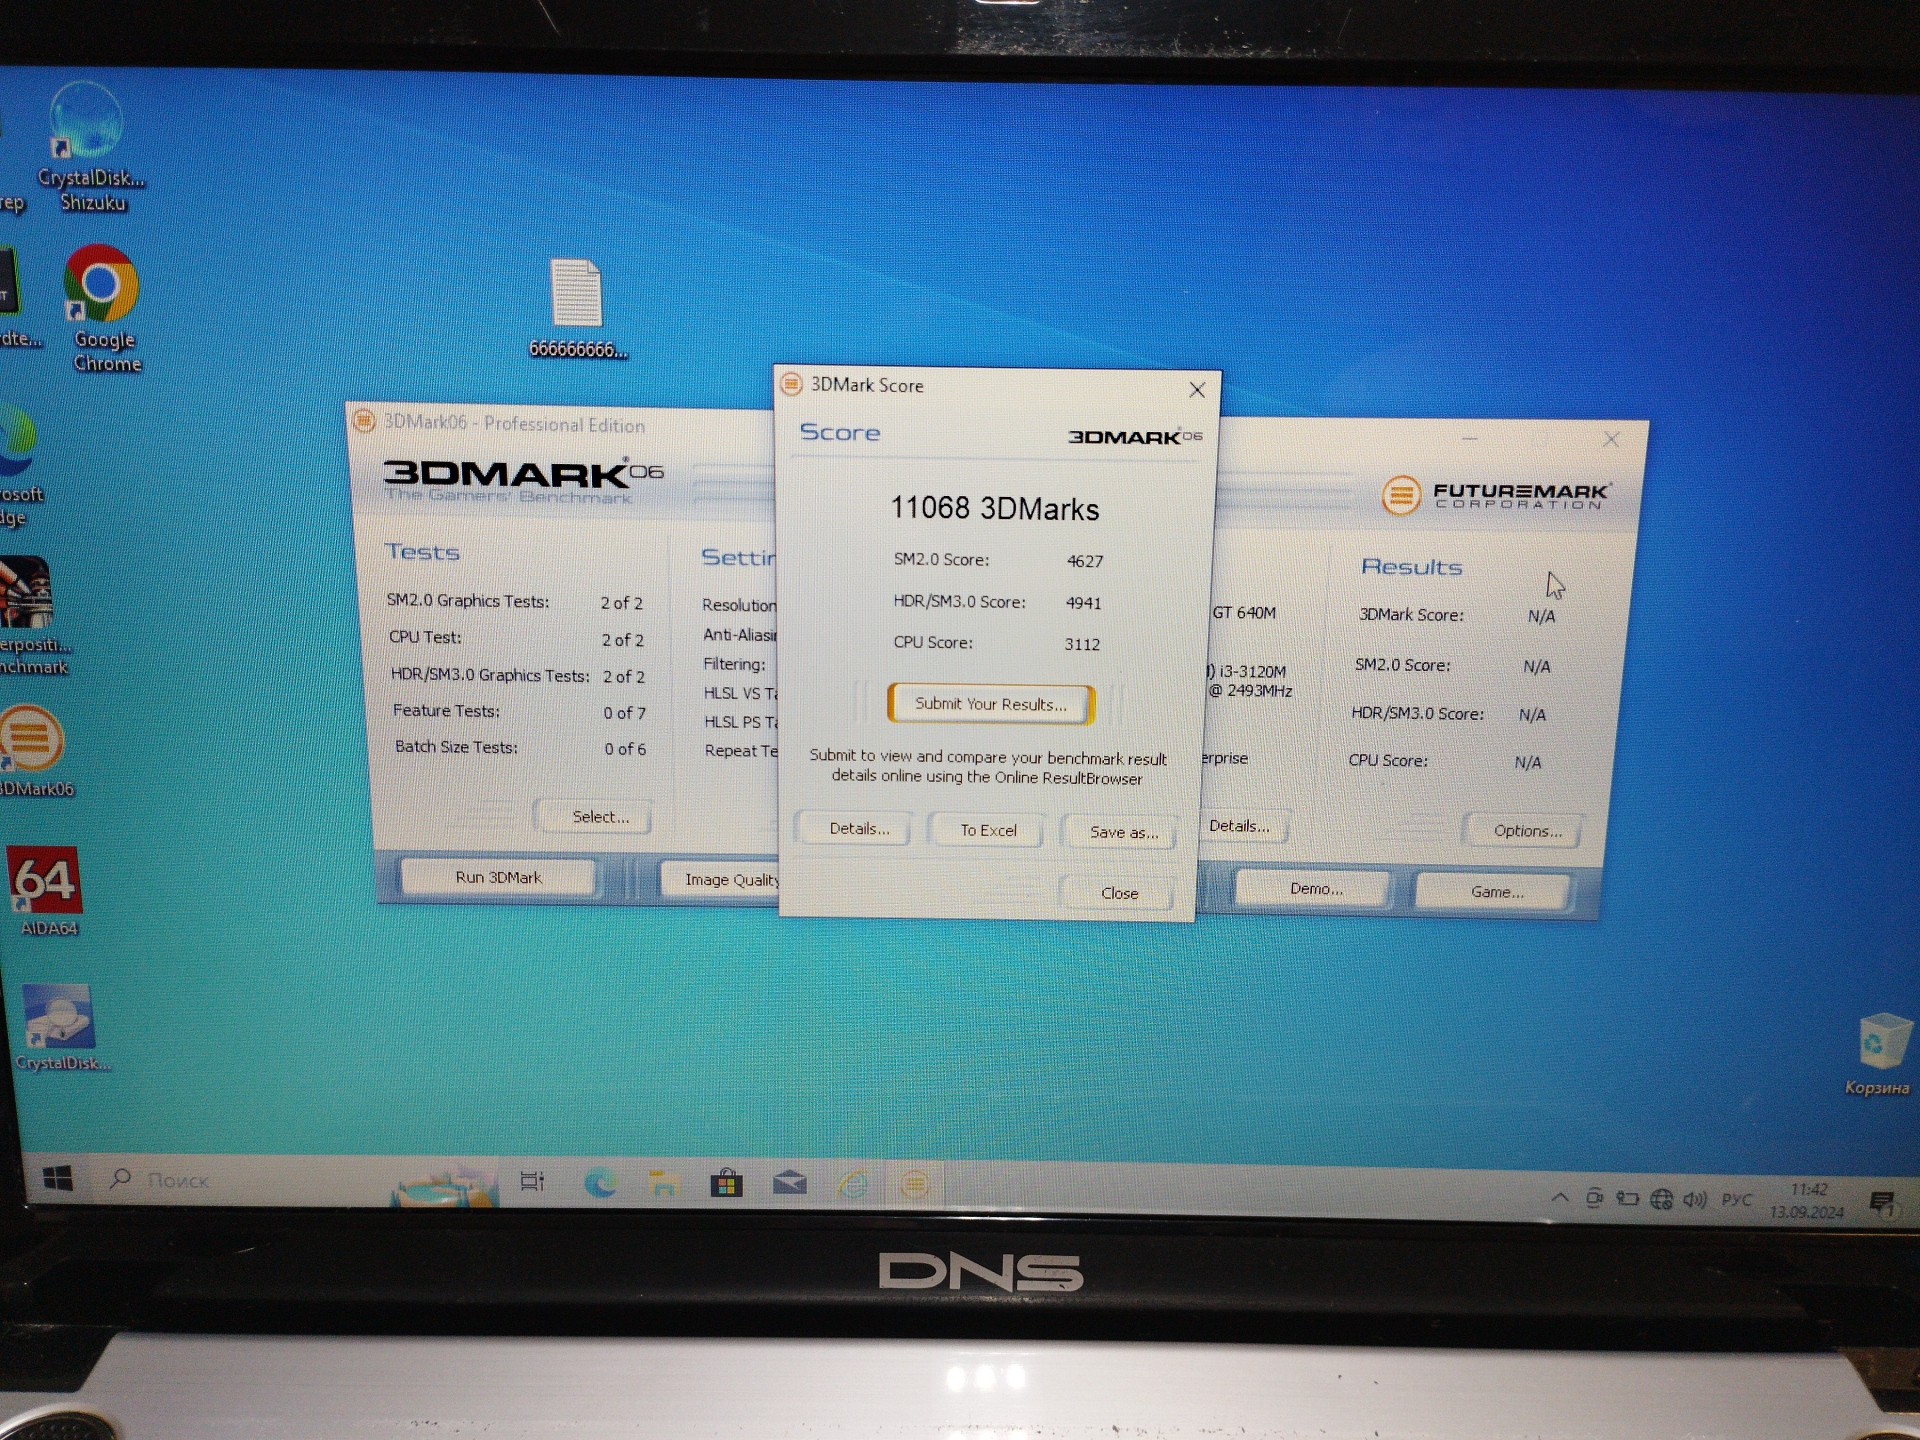Show hidden tray icons chevron
Image resolution: width=1920 pixels, height=1440 pixels.
pyautogui.click(x=1560, y=1197)
